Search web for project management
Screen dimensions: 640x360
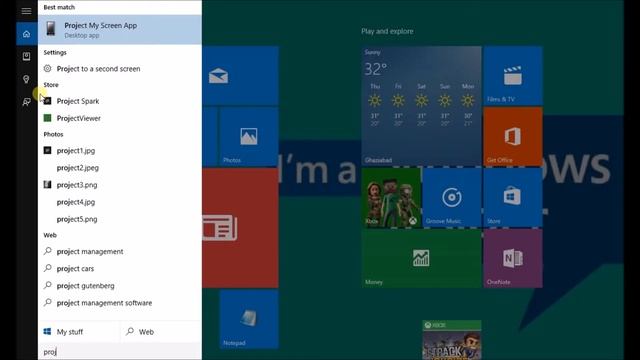120,251
